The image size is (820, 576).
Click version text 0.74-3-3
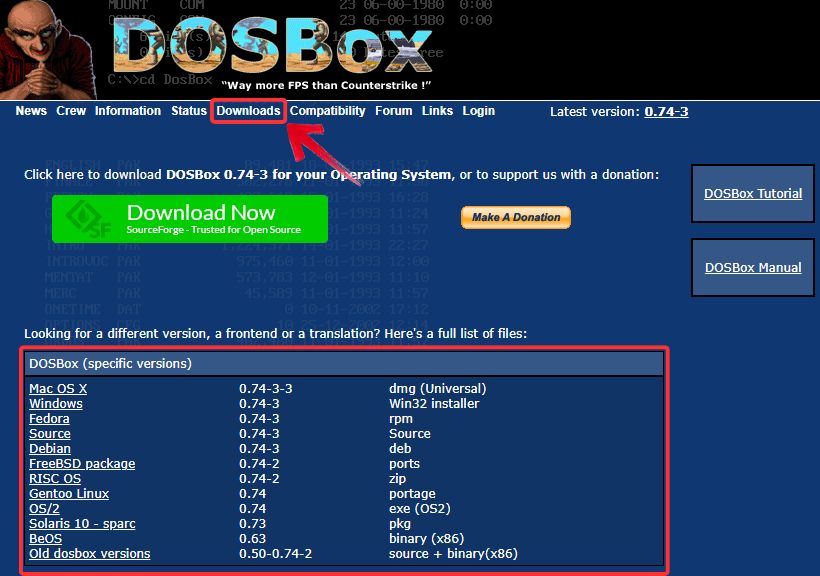(266, 389)
